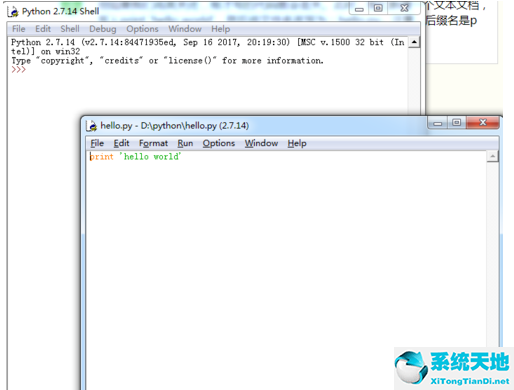Open the Run menu in hello.py editor
The image size is (514, 390).
tap(185, 143)
